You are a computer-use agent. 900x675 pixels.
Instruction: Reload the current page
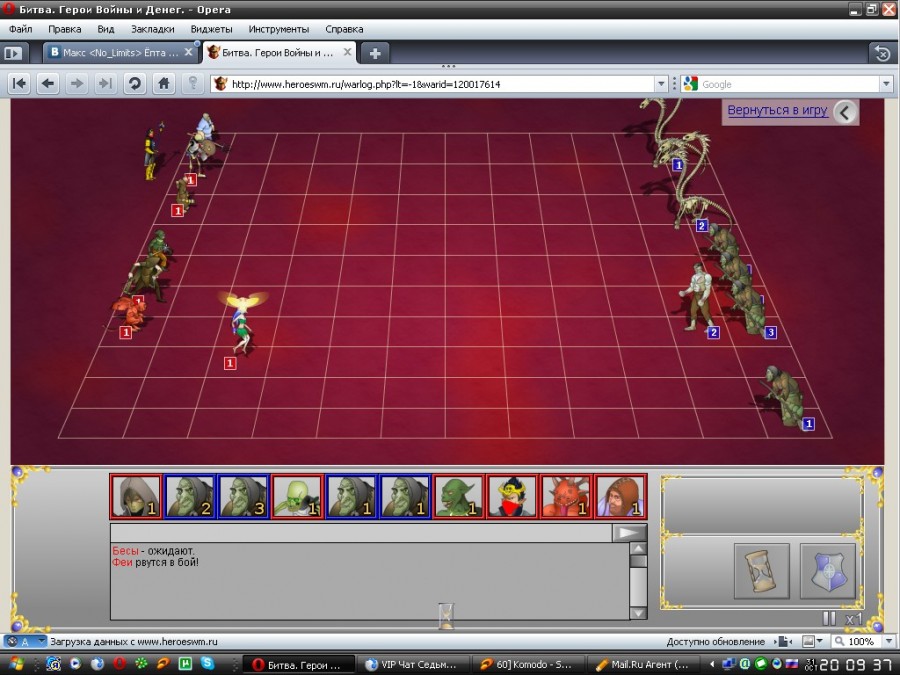point(135,84)
